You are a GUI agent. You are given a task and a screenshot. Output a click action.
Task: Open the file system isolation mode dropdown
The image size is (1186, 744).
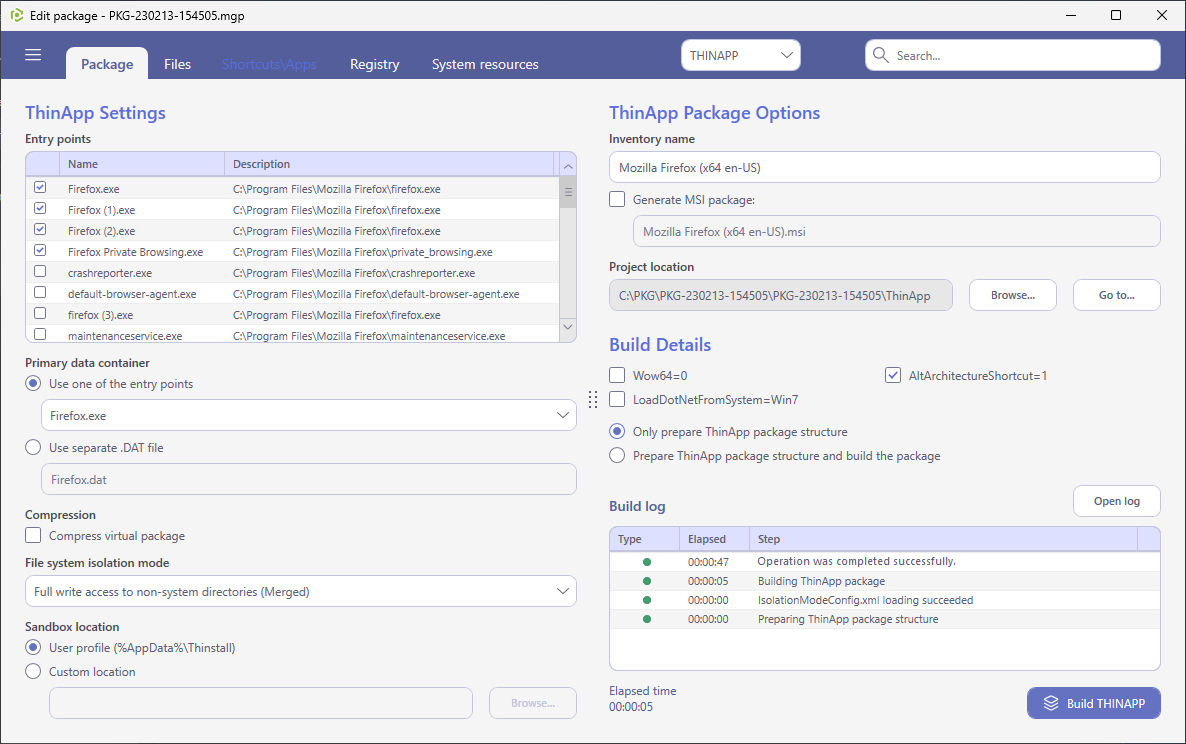tap(300, 591)
